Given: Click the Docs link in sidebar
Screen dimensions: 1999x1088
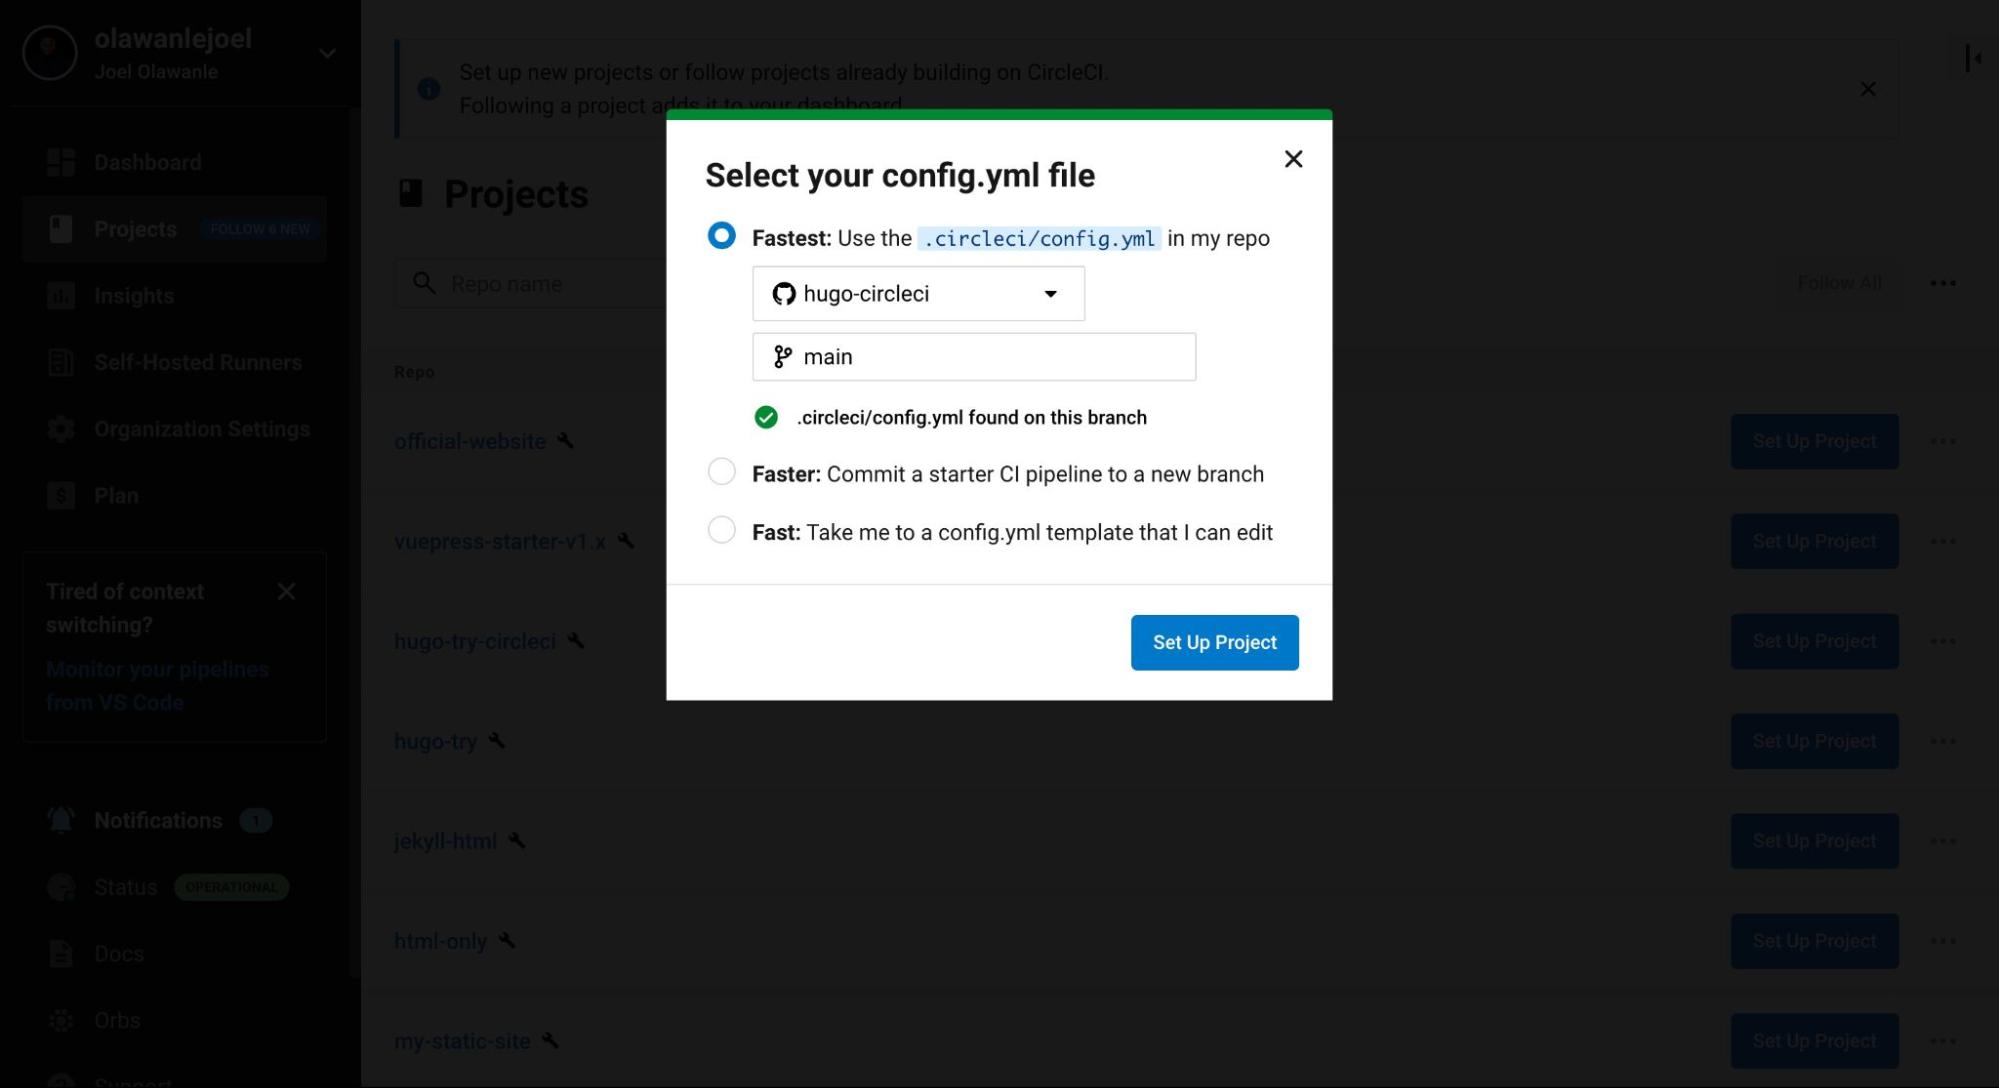Looking at the screenshot, I should tap(119, 954).
